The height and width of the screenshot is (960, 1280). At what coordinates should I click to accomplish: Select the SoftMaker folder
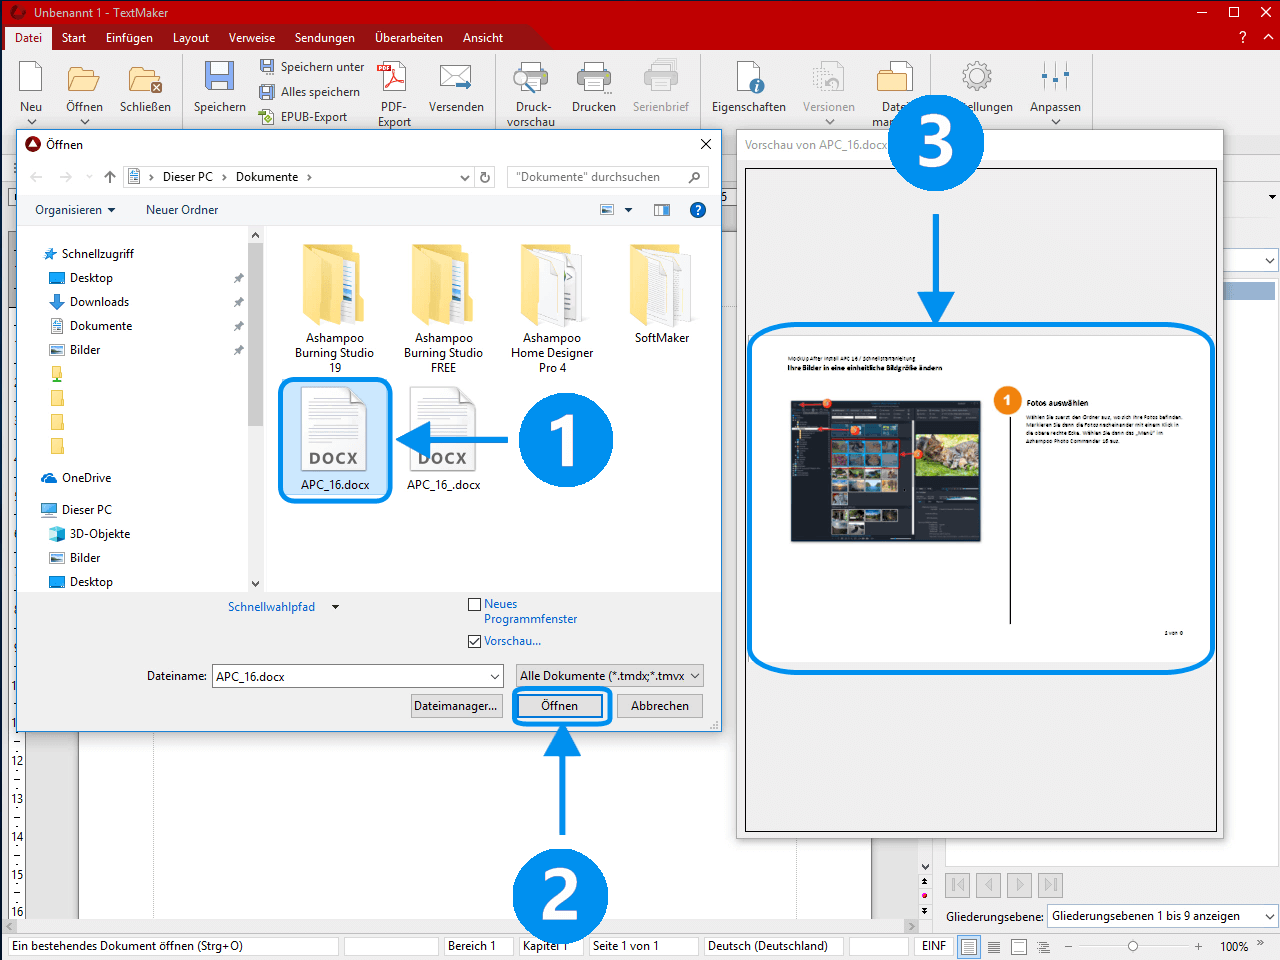(661, 294)
